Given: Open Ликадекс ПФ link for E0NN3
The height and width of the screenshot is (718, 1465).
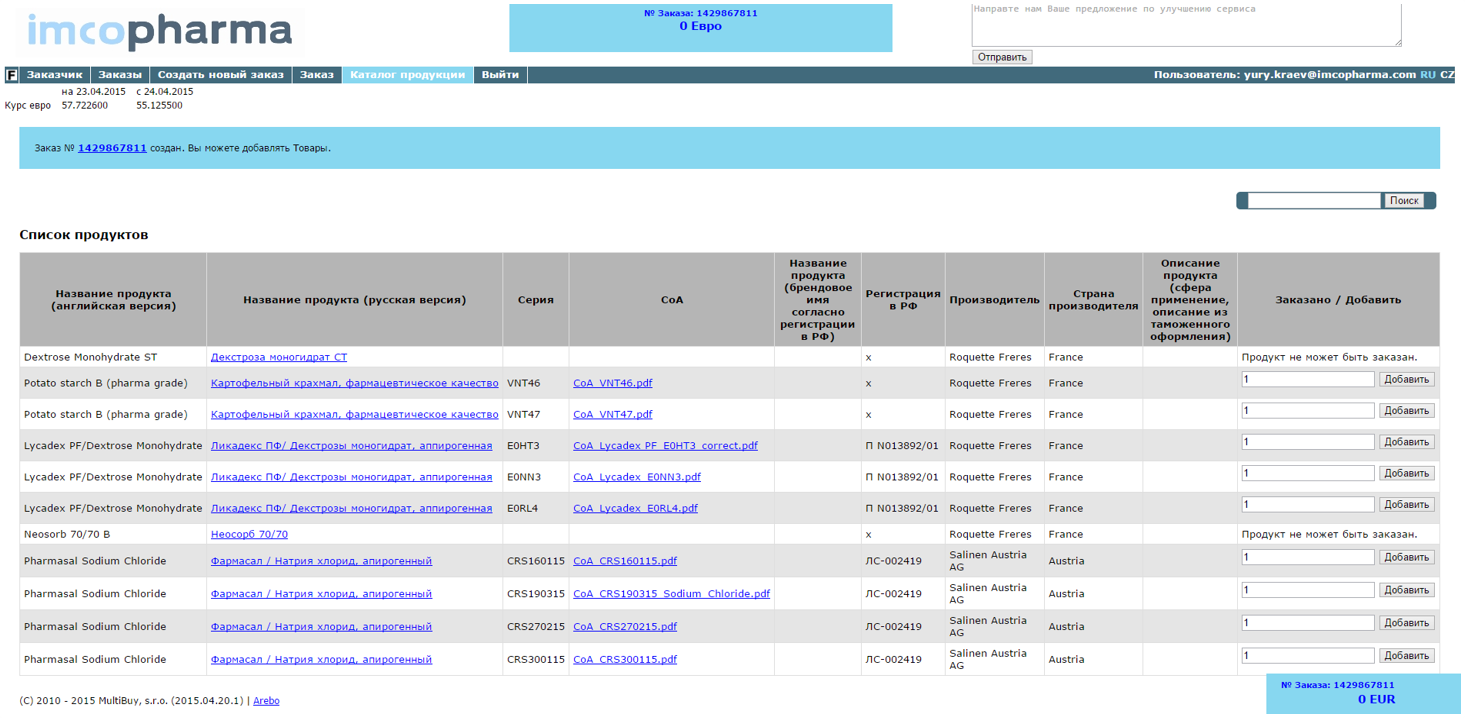Looking at the screenshot, I should point(351,477).
